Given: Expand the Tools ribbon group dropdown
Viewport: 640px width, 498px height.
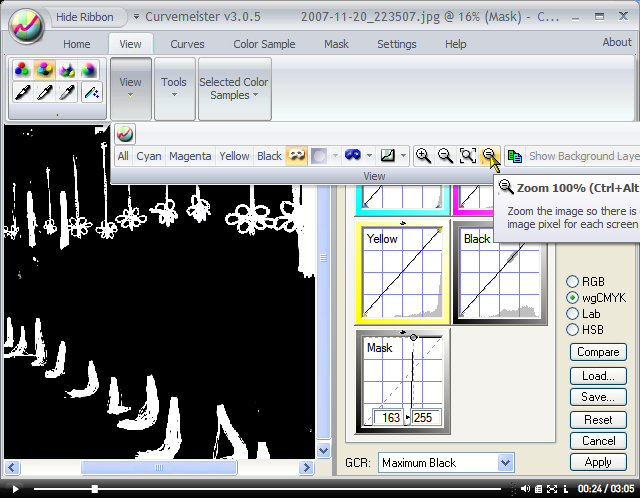Looking at the screenshot, I should click(174, 89).
